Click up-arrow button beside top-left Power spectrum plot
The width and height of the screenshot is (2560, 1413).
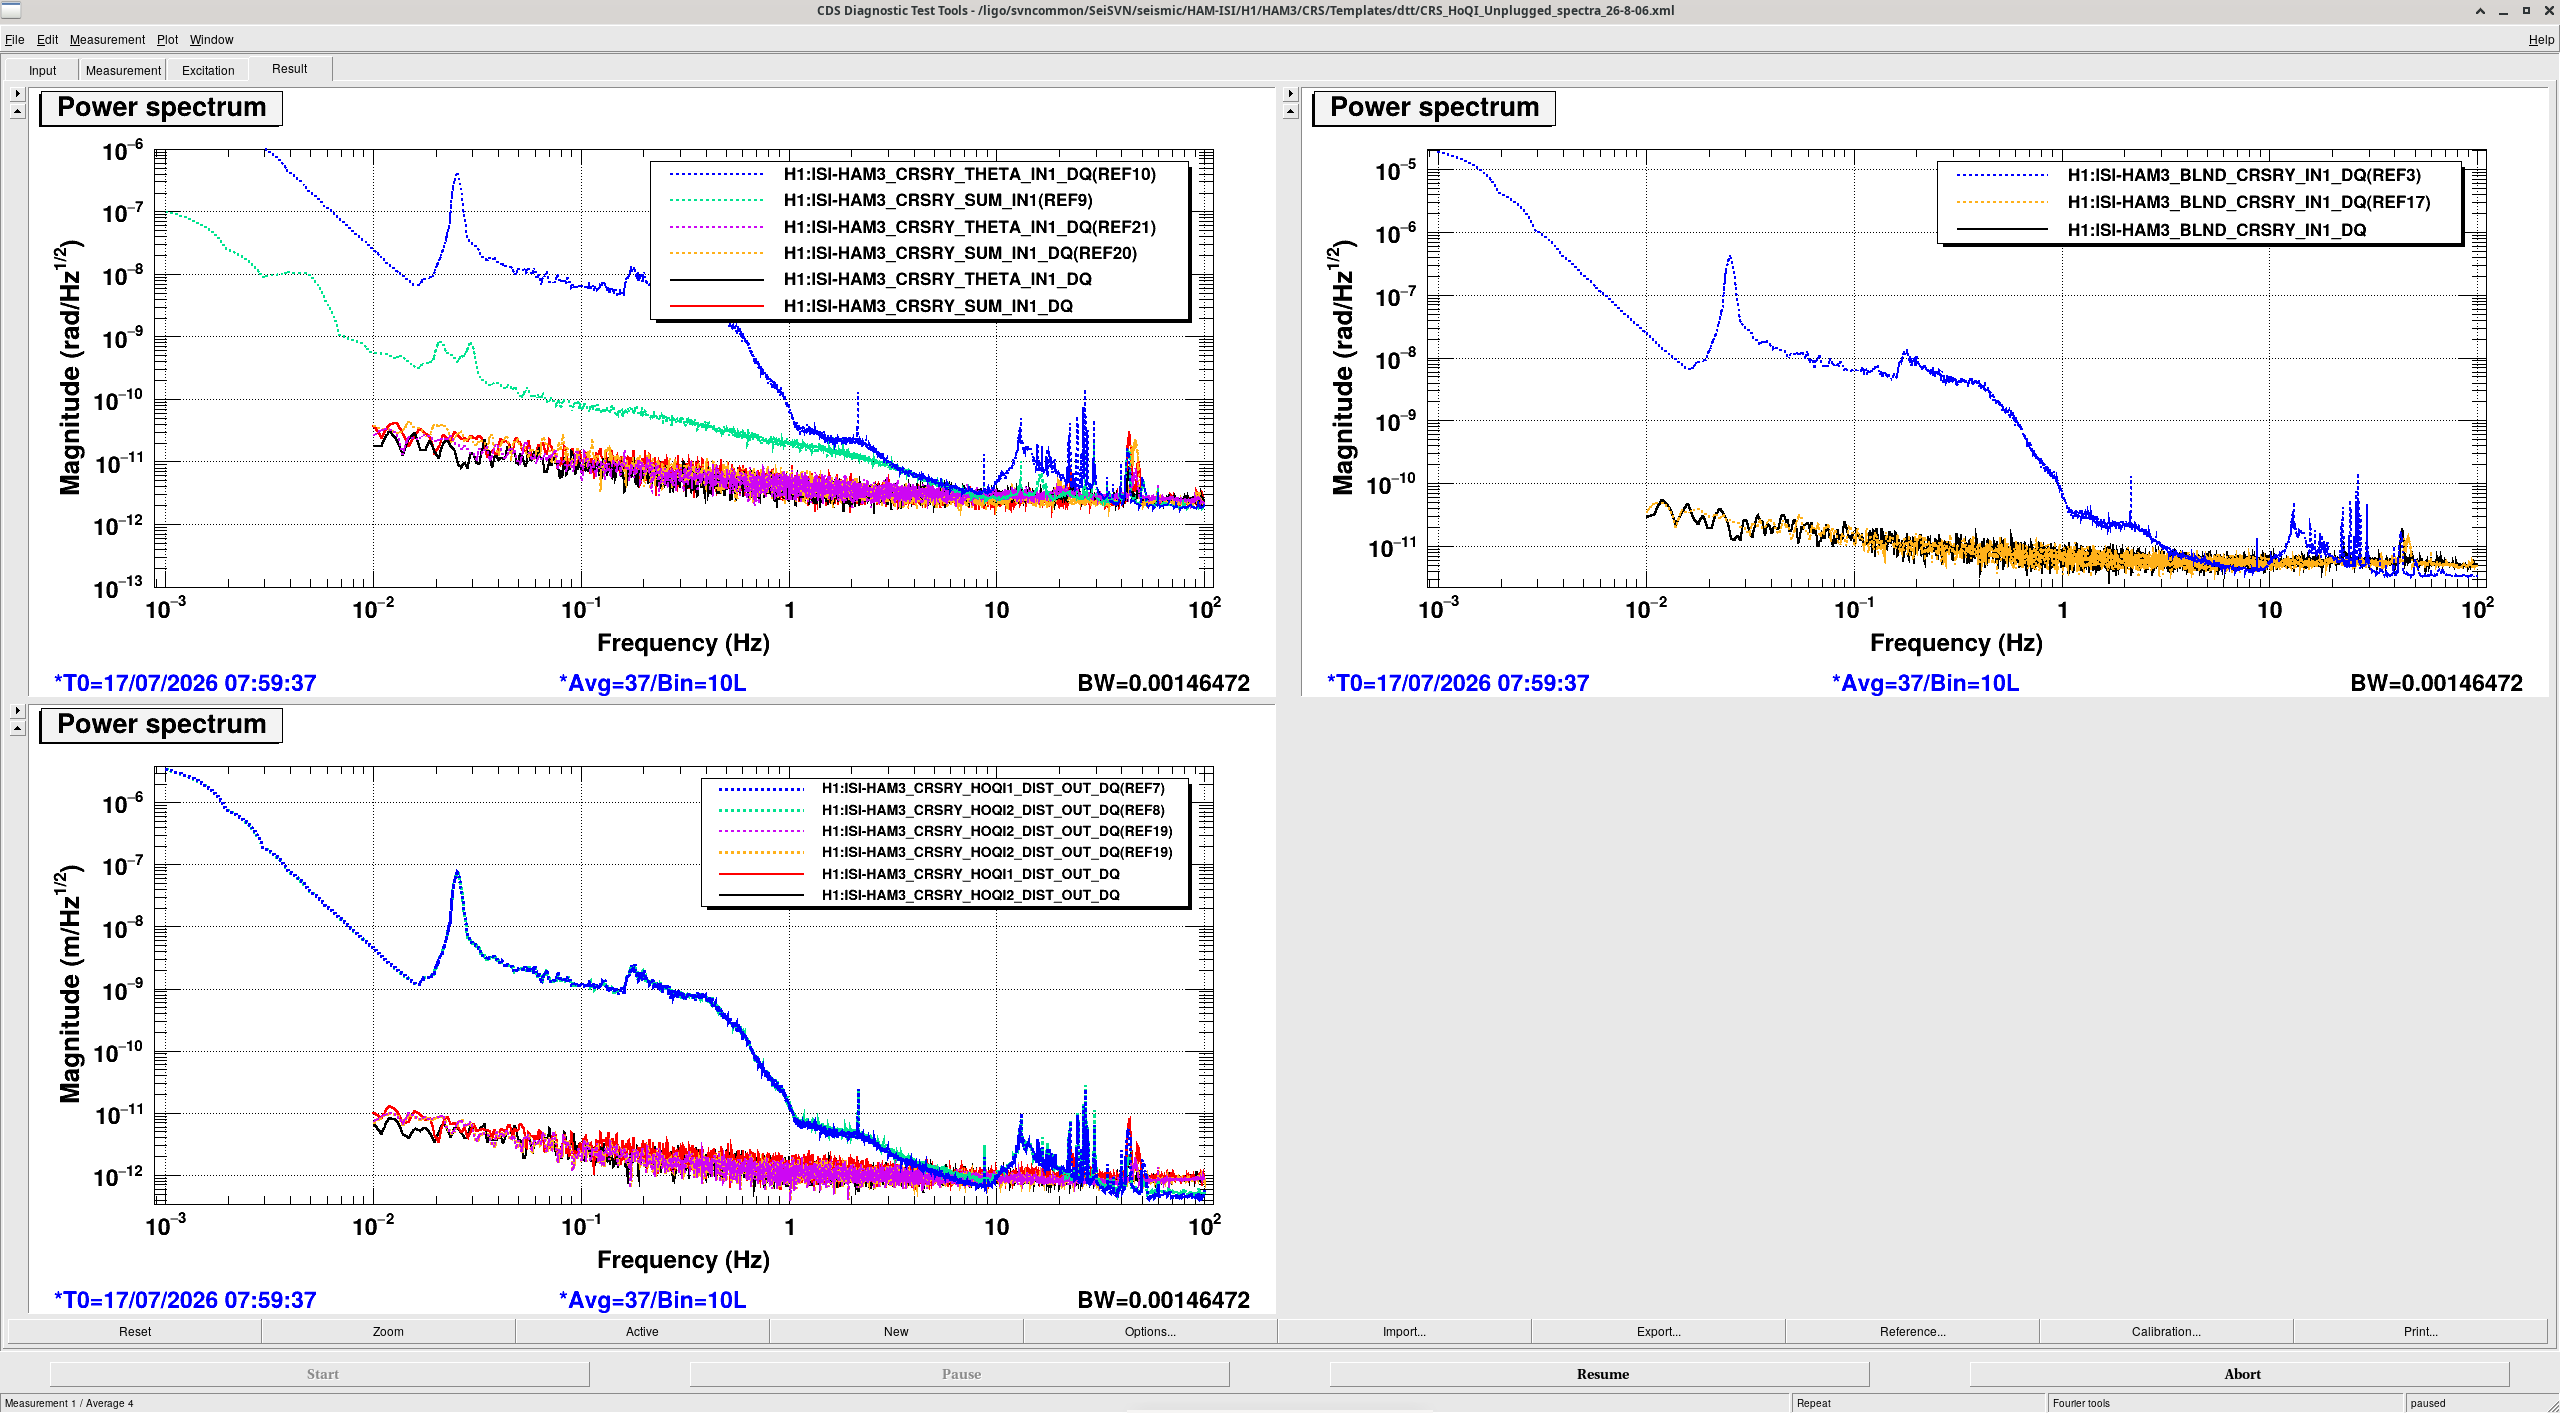click(x=17, y=111)
